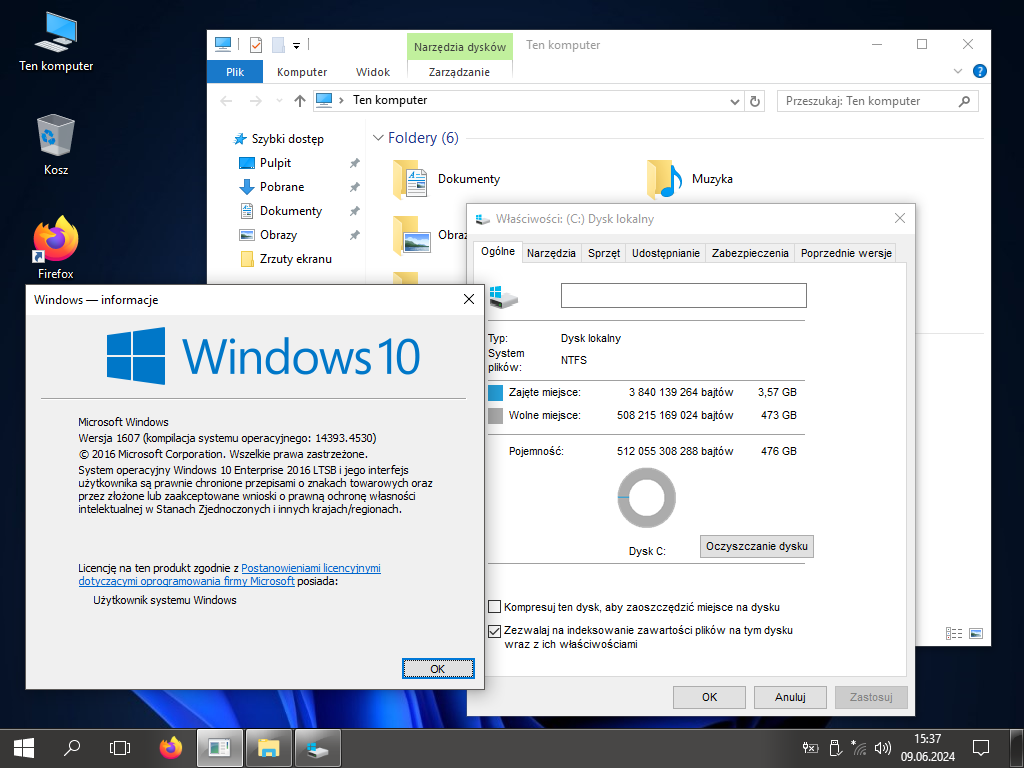1024x768 pixels.
Task: Open the Kosz recycle bin icon
Action: (x=56, y=137)
